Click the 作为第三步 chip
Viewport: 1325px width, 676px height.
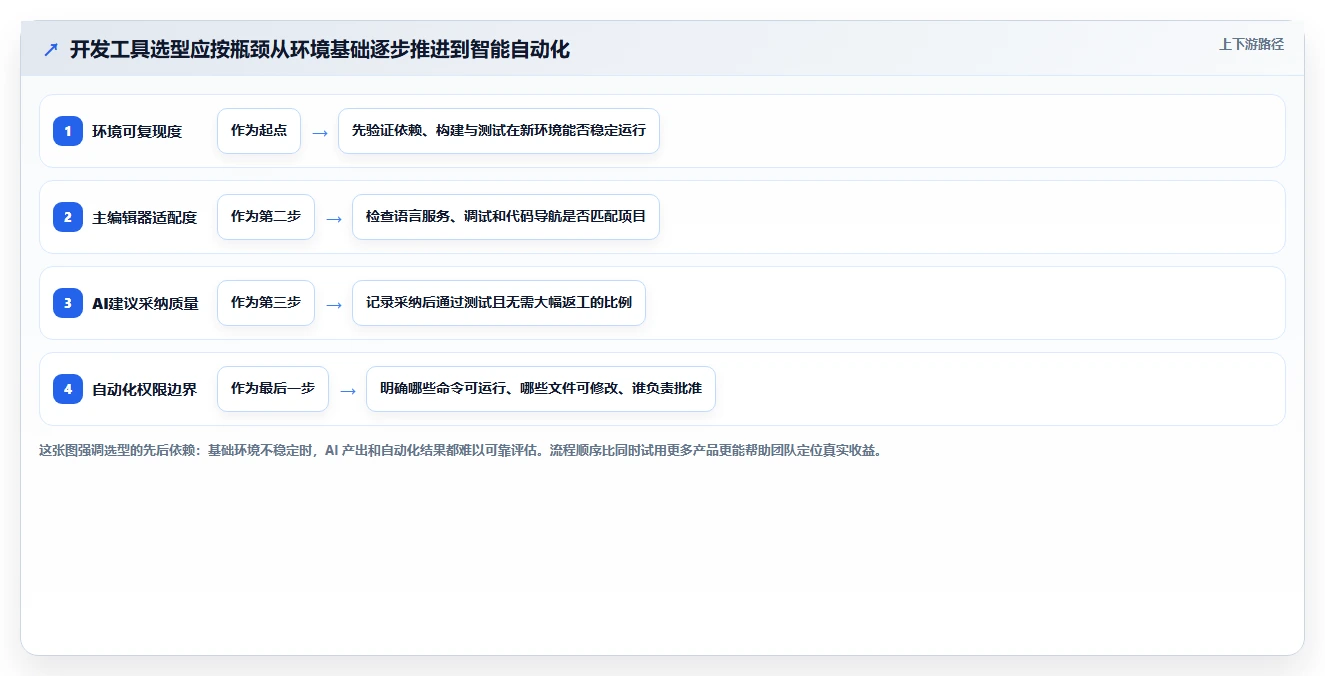tap(266, 303)
